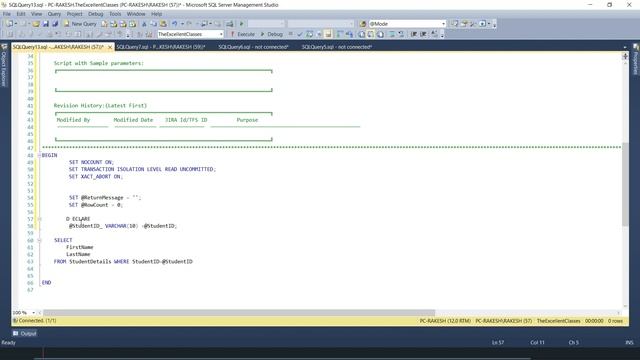
Task: Open Query Options icon
Action: point(319,34)
